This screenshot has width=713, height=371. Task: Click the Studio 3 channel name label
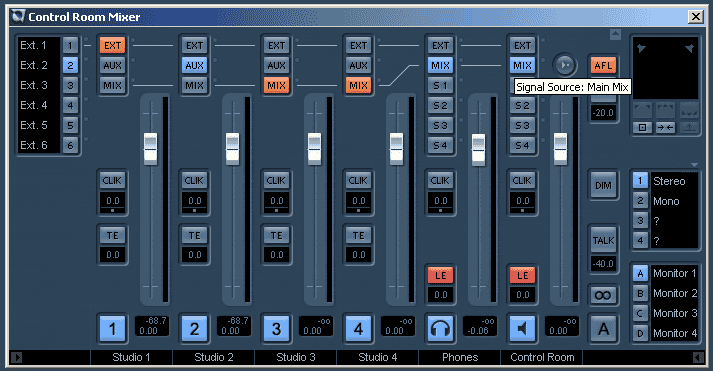point(296,357)
